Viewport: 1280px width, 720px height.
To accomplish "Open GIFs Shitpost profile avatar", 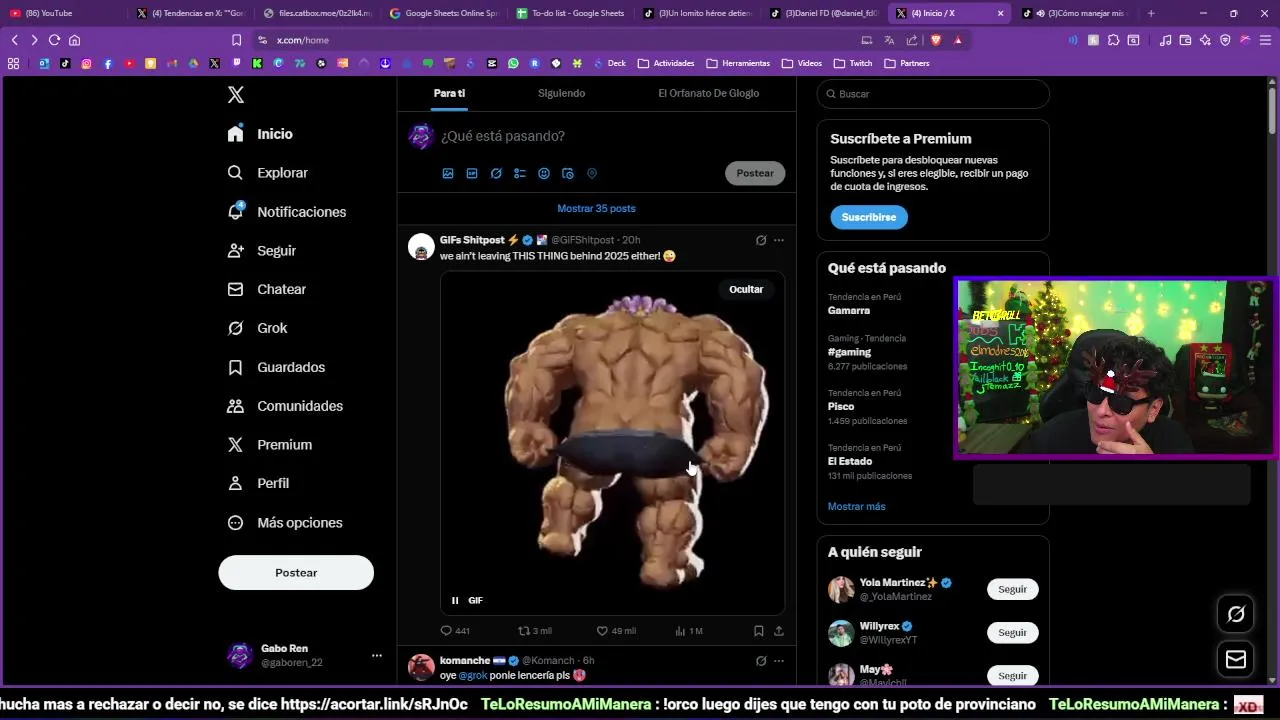I will pos(421,246).
